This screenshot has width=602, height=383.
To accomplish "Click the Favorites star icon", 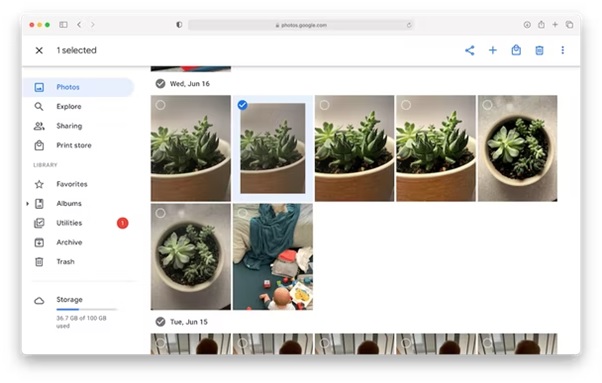I will [x=39, y=184].
